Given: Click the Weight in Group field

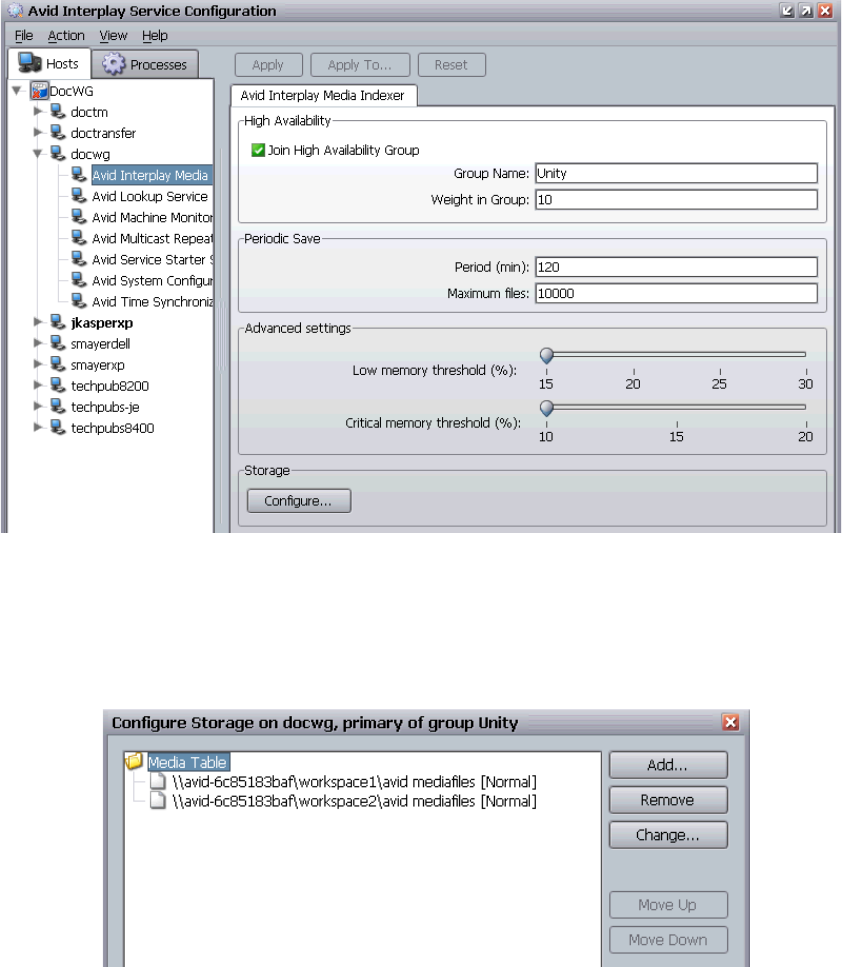Looking at the screenshot, I should (676, 199).
